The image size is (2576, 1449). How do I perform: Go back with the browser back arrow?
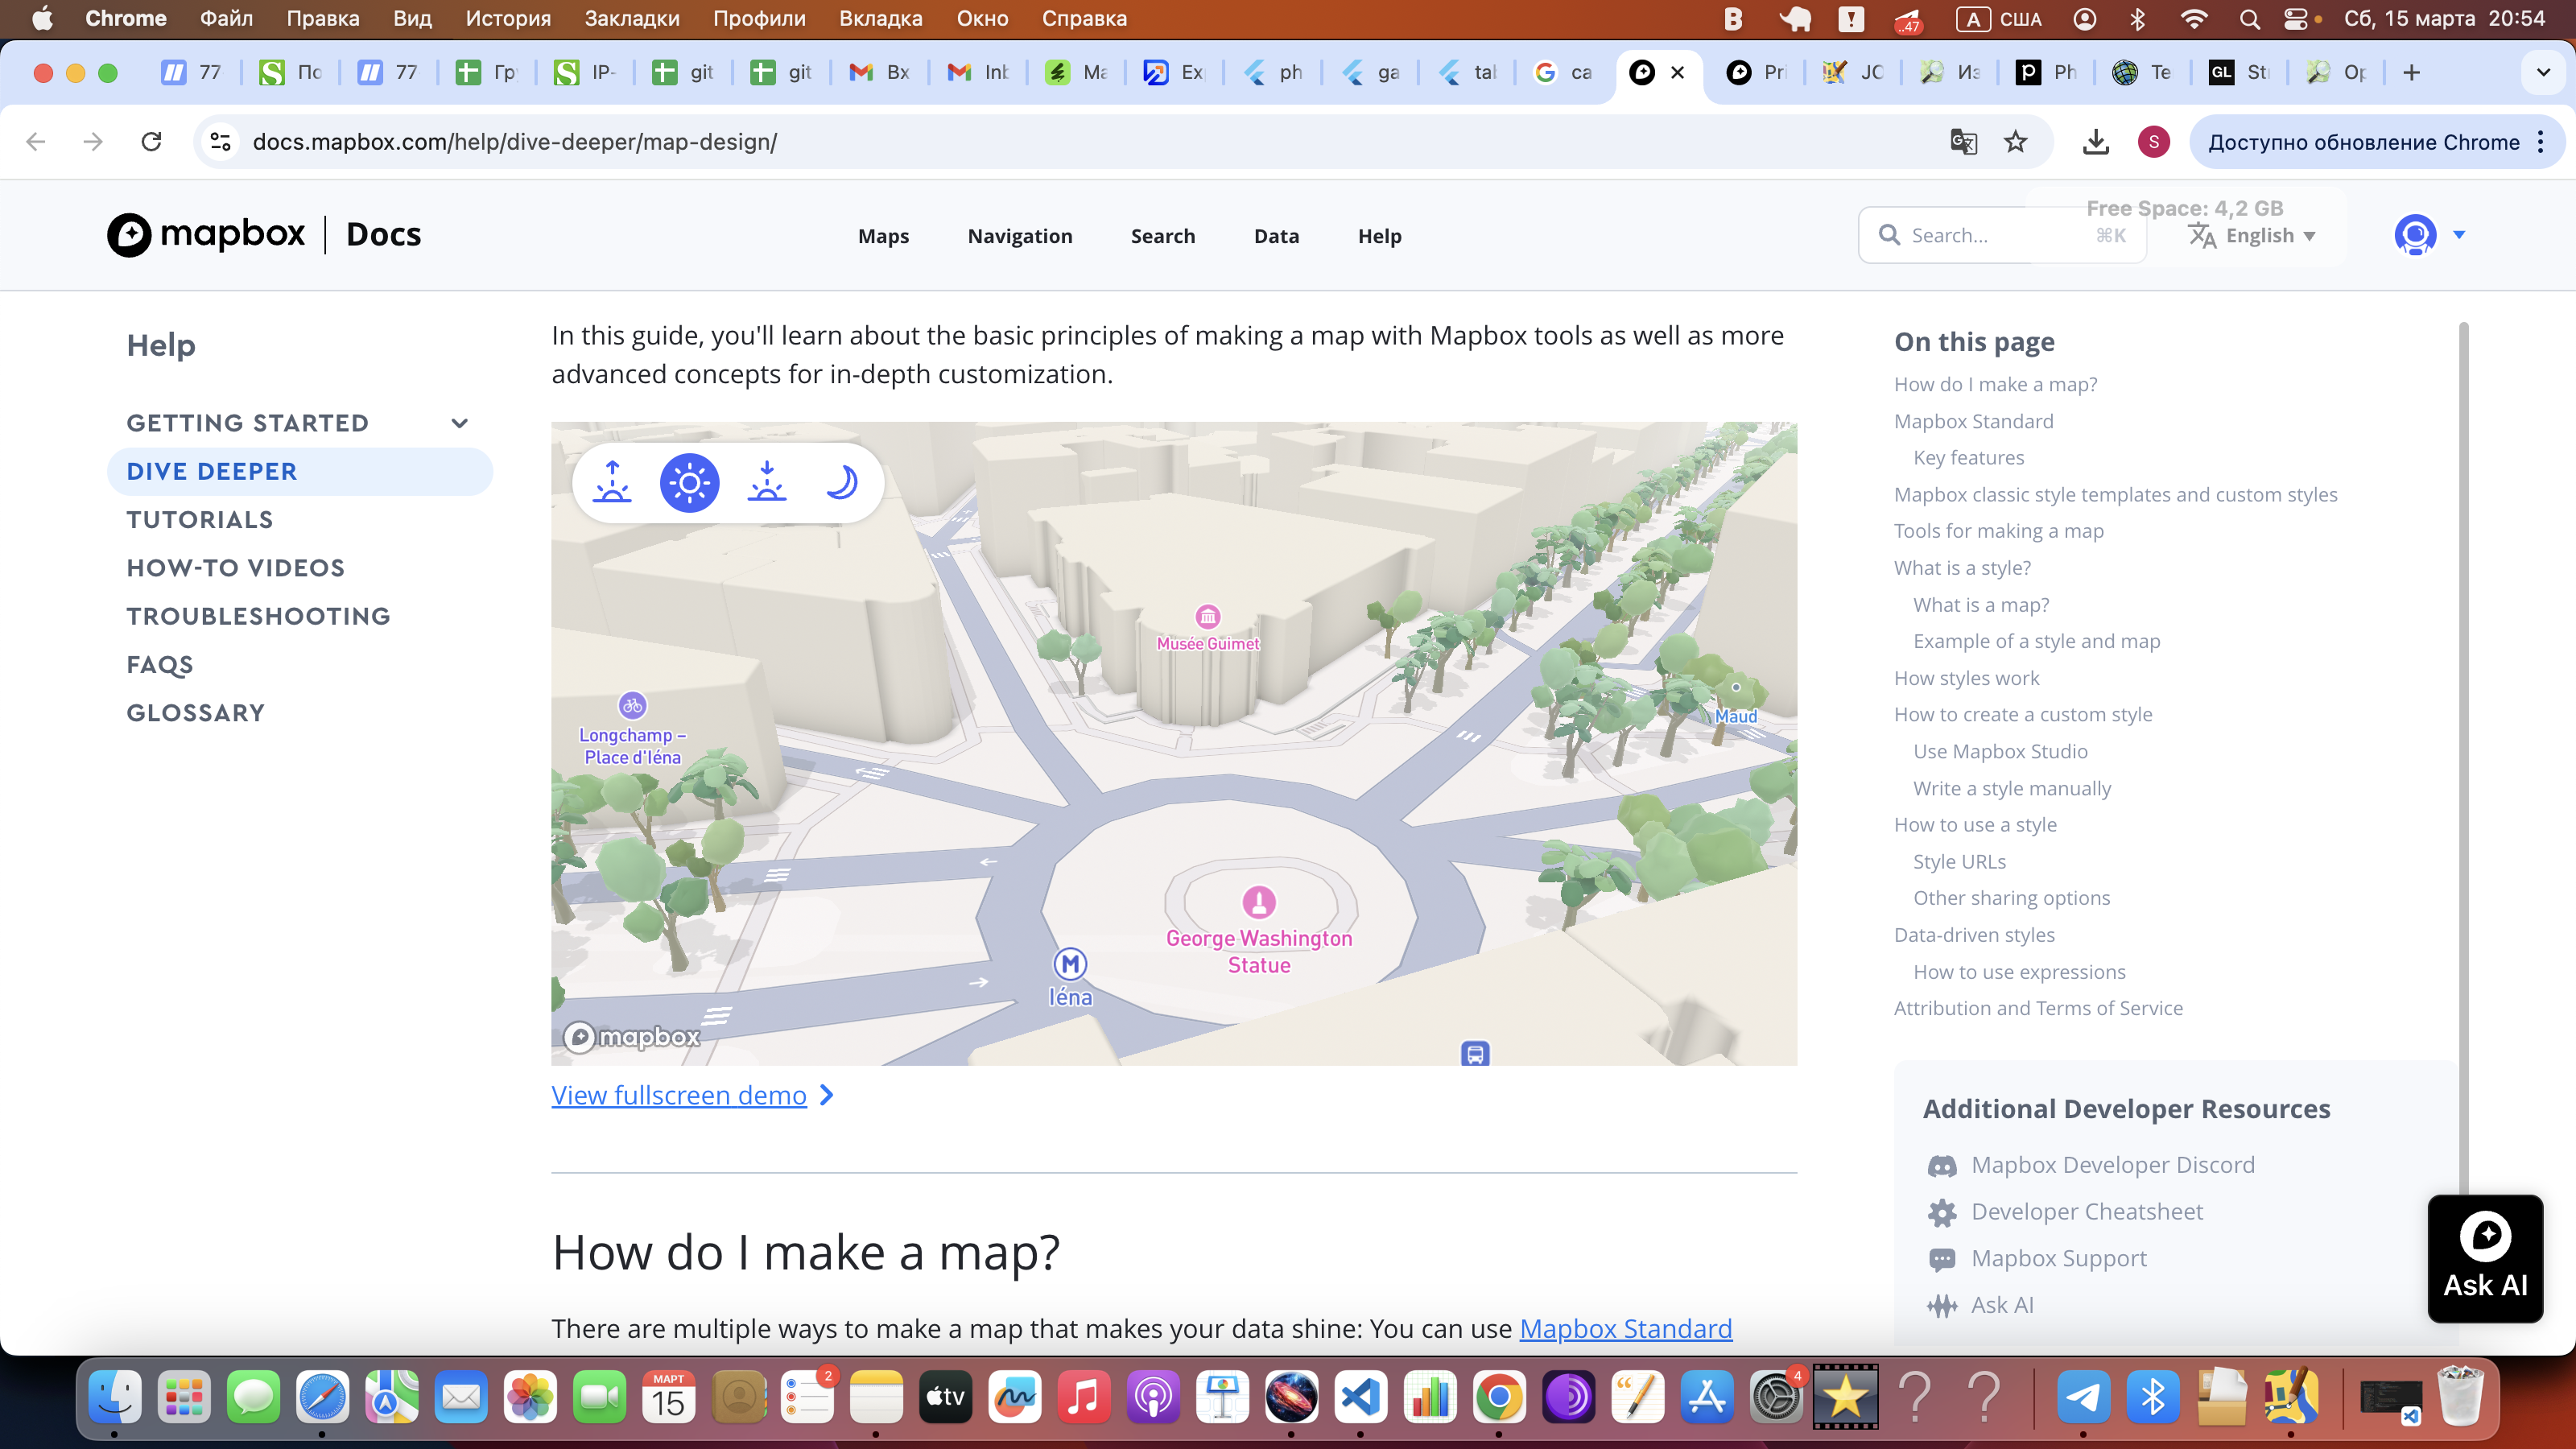click(36, 142)
